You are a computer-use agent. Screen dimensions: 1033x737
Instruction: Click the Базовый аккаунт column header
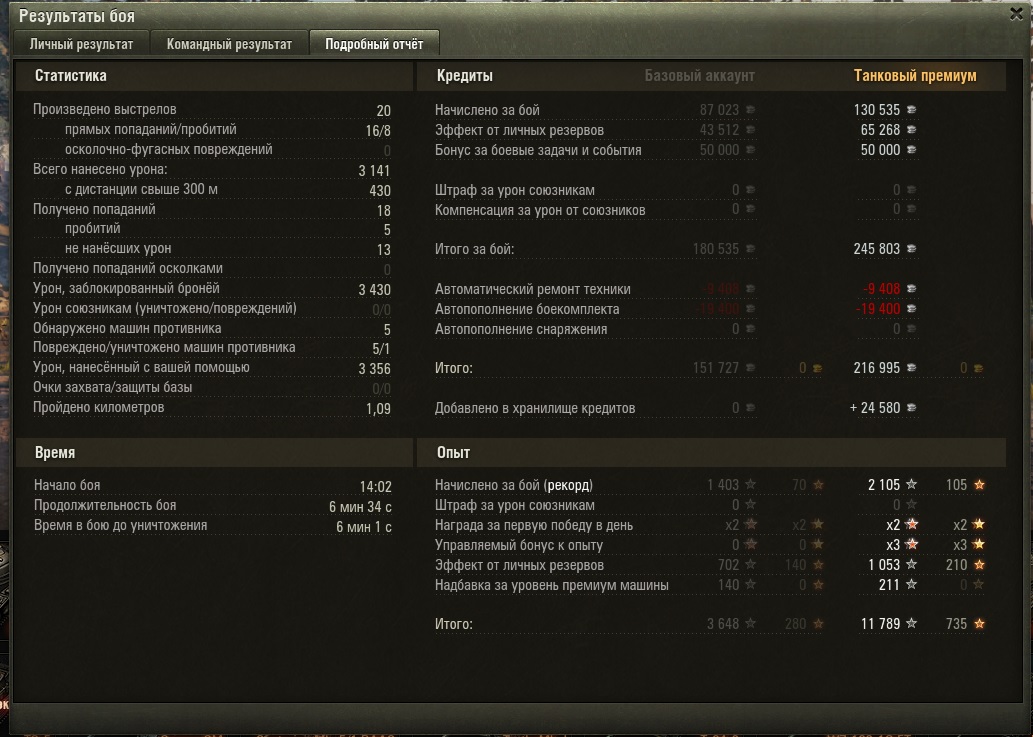pyautogui.click(x=700, y=76)
